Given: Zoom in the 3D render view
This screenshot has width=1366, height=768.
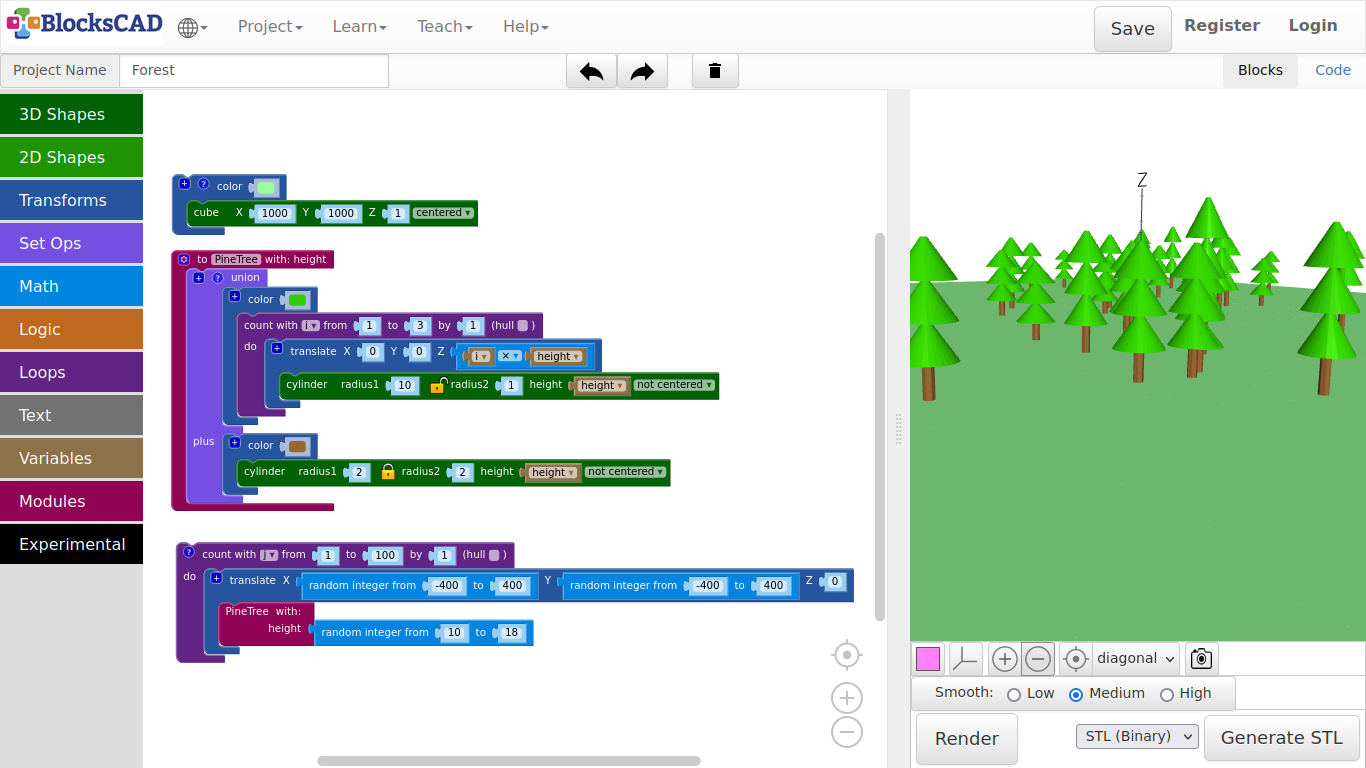Looking at the screenshot, I should point(1005,659).
